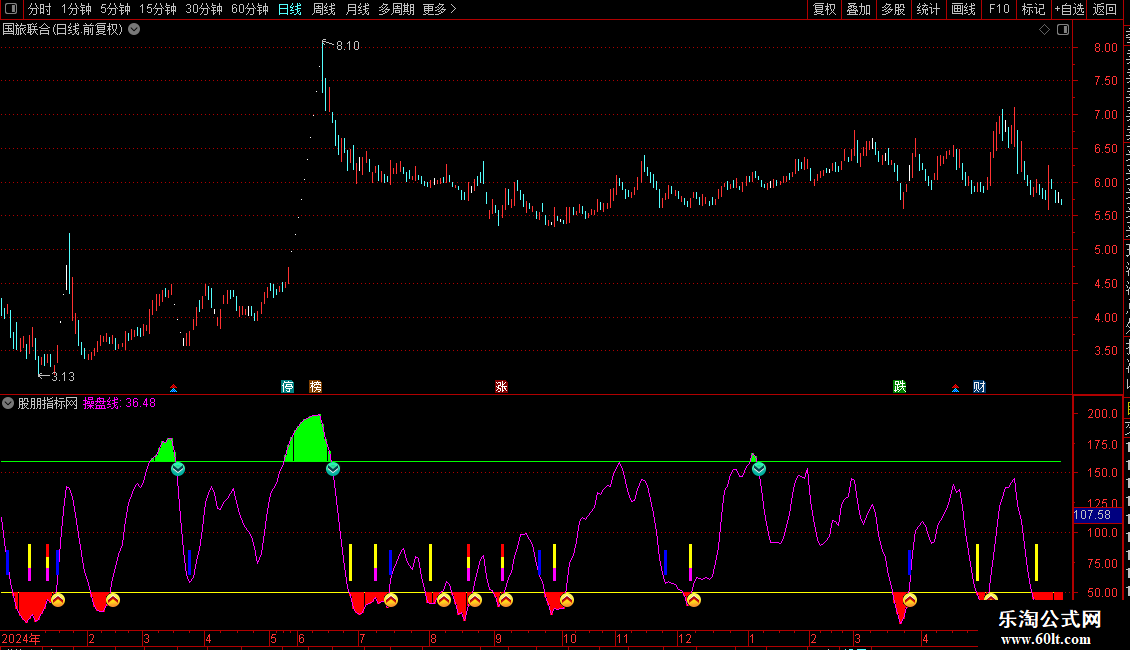Click the yellow buy signal left of month 2
This screenshot has width=1130, height=650.
point(58,600)
